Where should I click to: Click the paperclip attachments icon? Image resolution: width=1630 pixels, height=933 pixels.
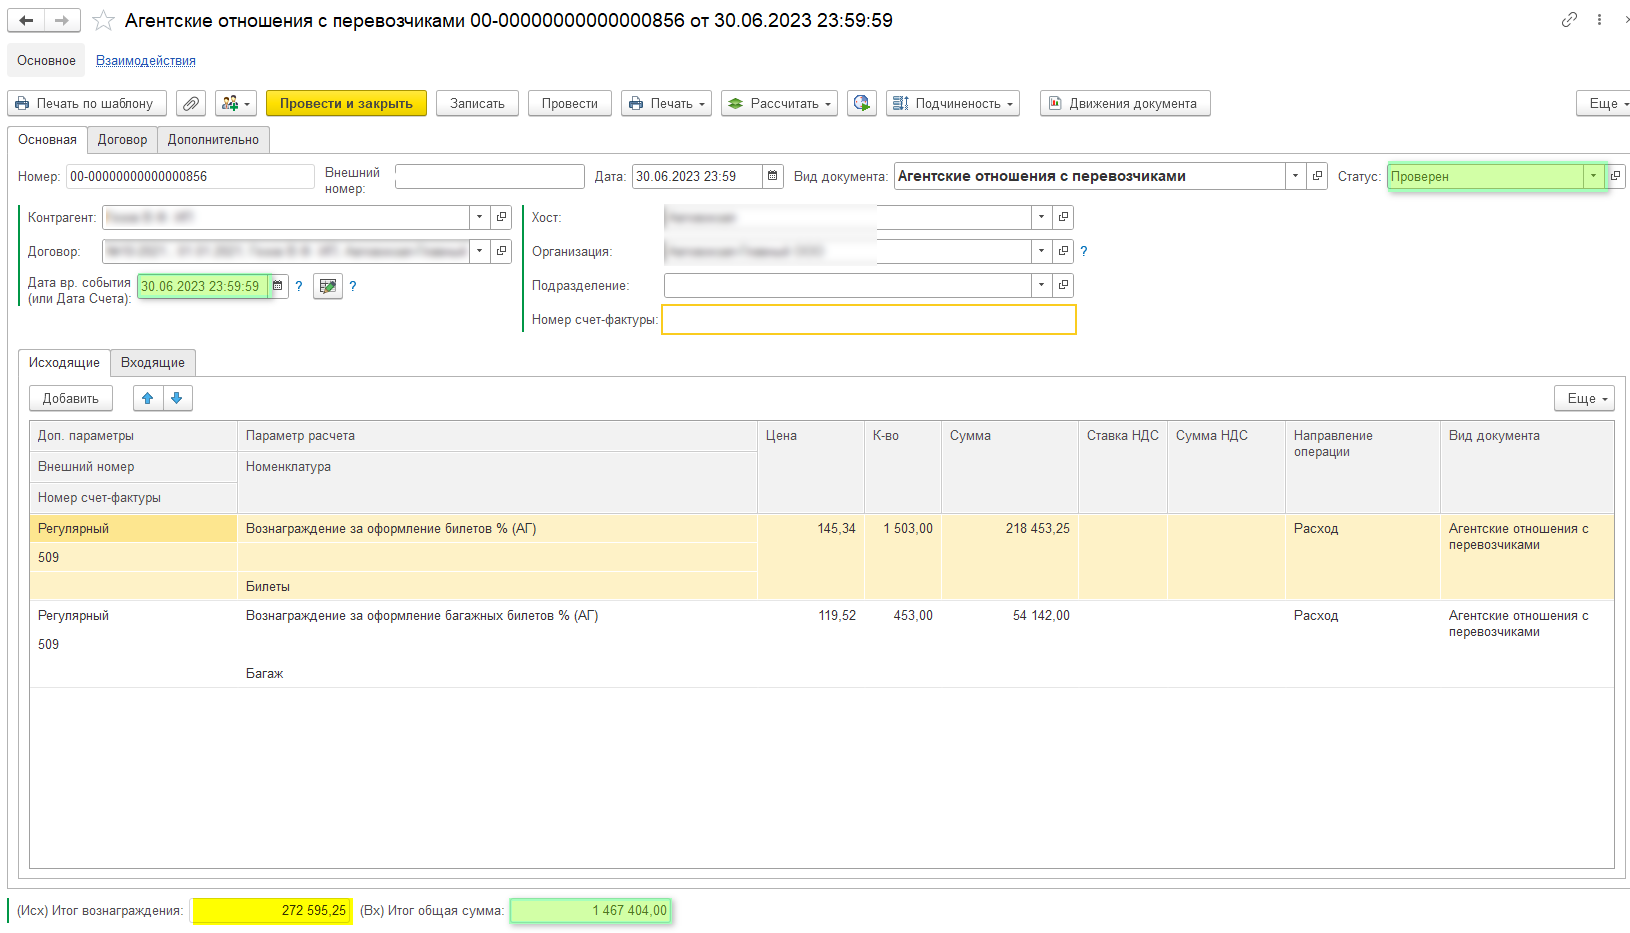click(x=191, y=104)
